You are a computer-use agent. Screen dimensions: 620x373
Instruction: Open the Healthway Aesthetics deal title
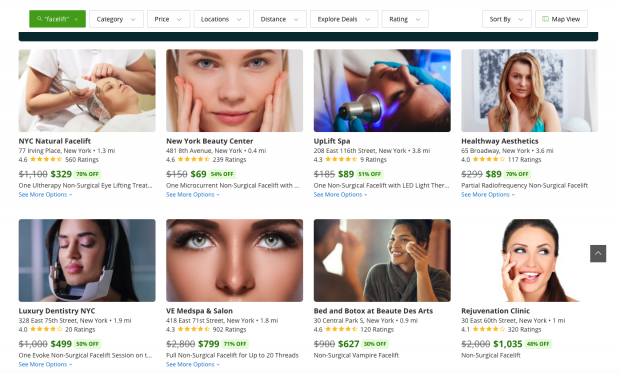point(500,141)
